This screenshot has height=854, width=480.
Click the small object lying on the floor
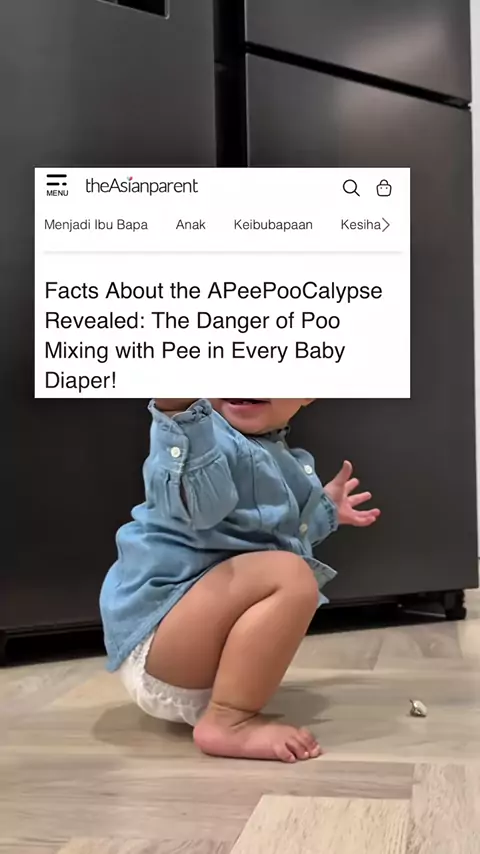pyautogui.click(x=418, y=708)
